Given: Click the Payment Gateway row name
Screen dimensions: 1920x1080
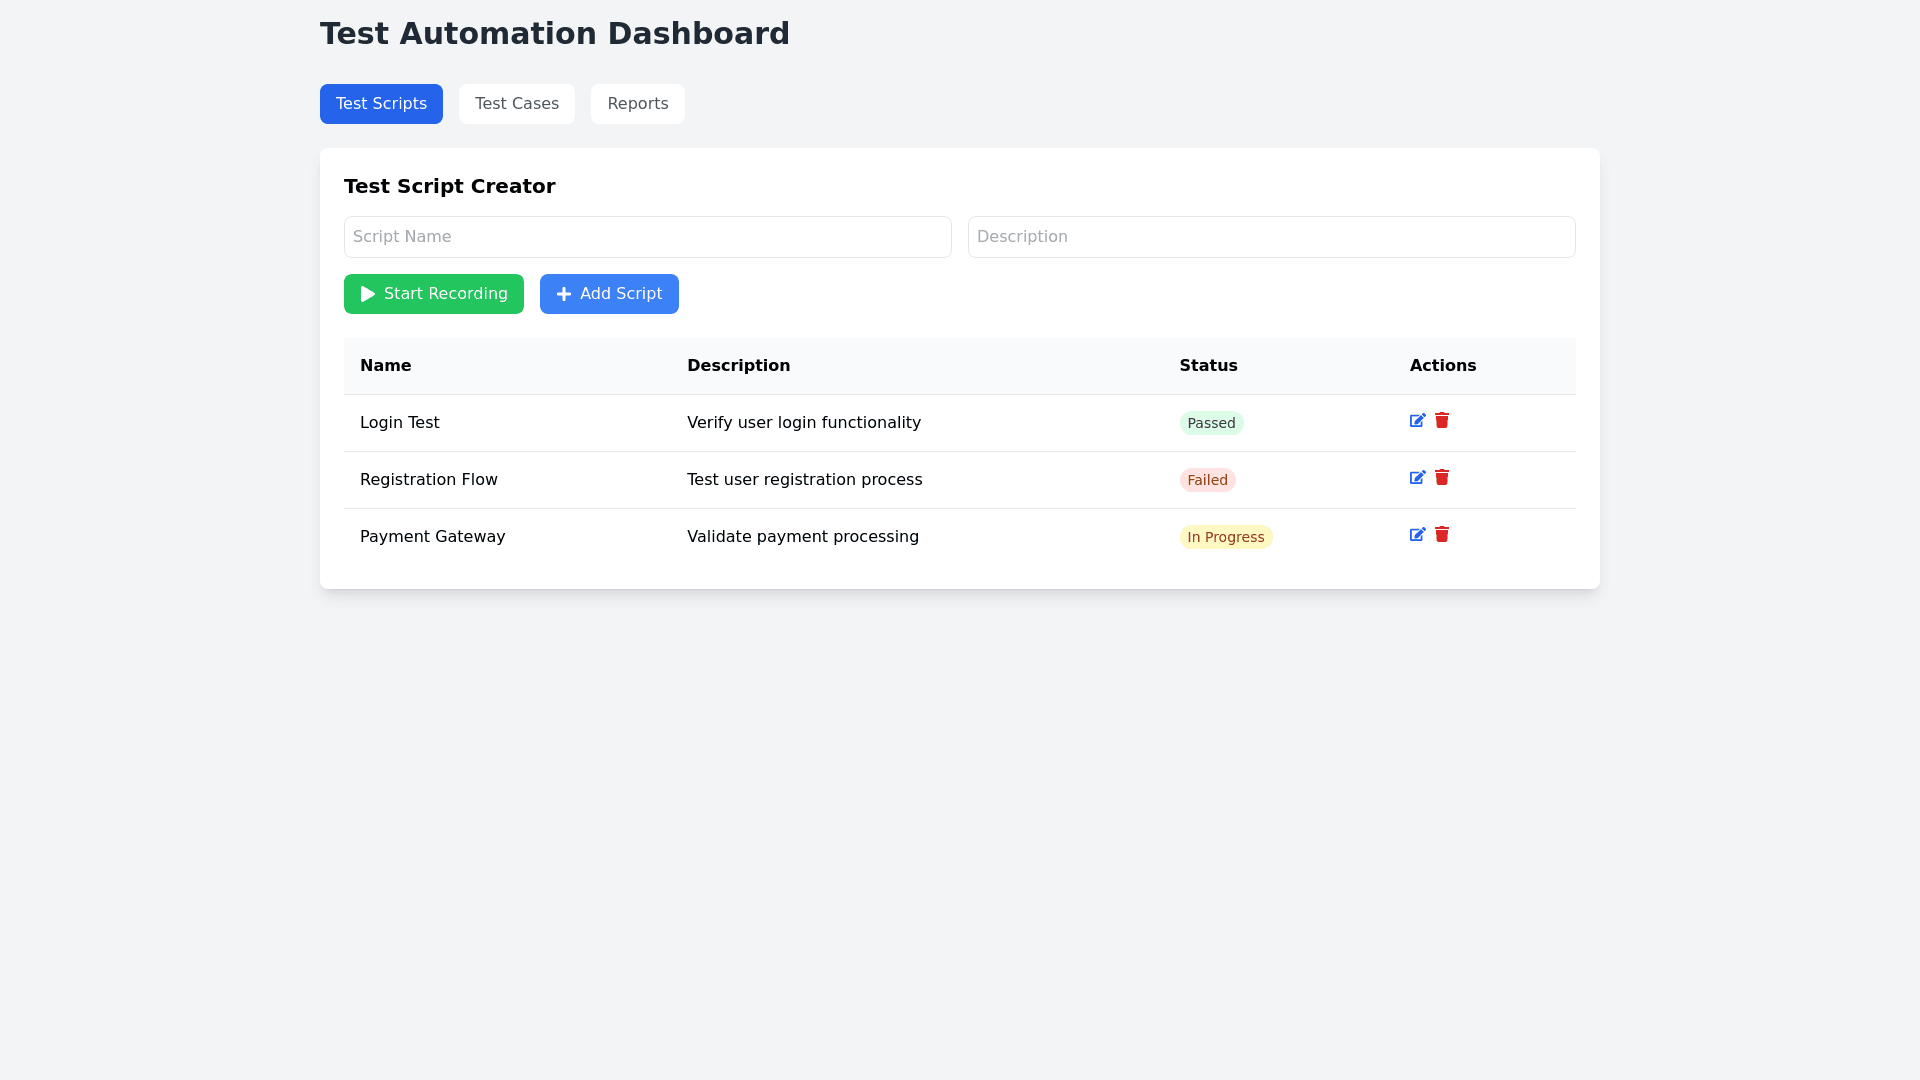Looking at the screenshot, I should [x=432, y=537].
